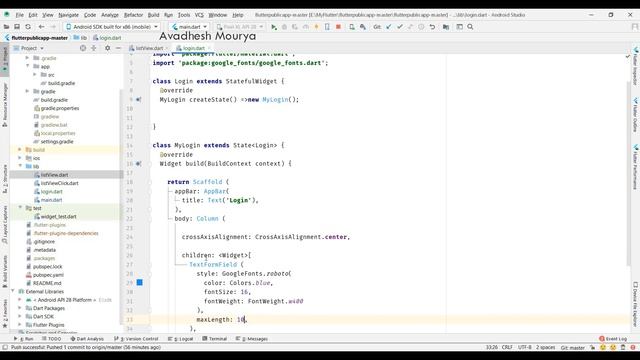Open the Logcat tool window

(180, 339)
